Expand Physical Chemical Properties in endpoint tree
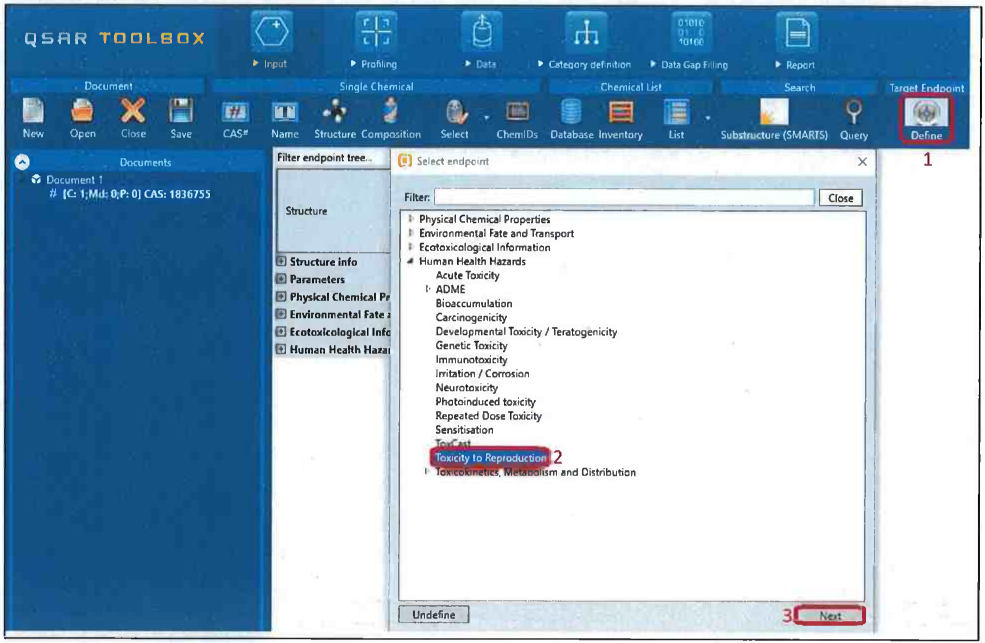This screenshot has width=985, height=643. click(x=410, y=220)
